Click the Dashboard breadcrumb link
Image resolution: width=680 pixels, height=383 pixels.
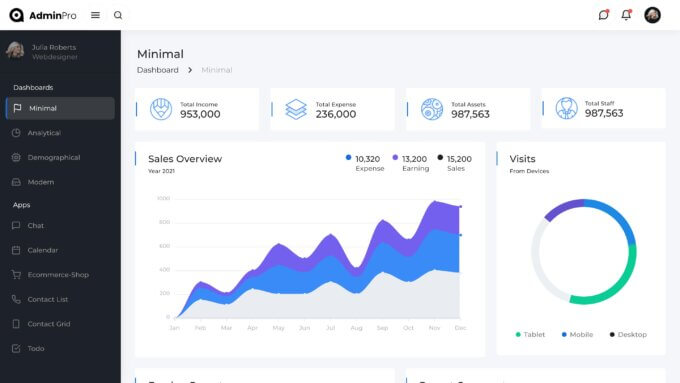click(158, 70)
